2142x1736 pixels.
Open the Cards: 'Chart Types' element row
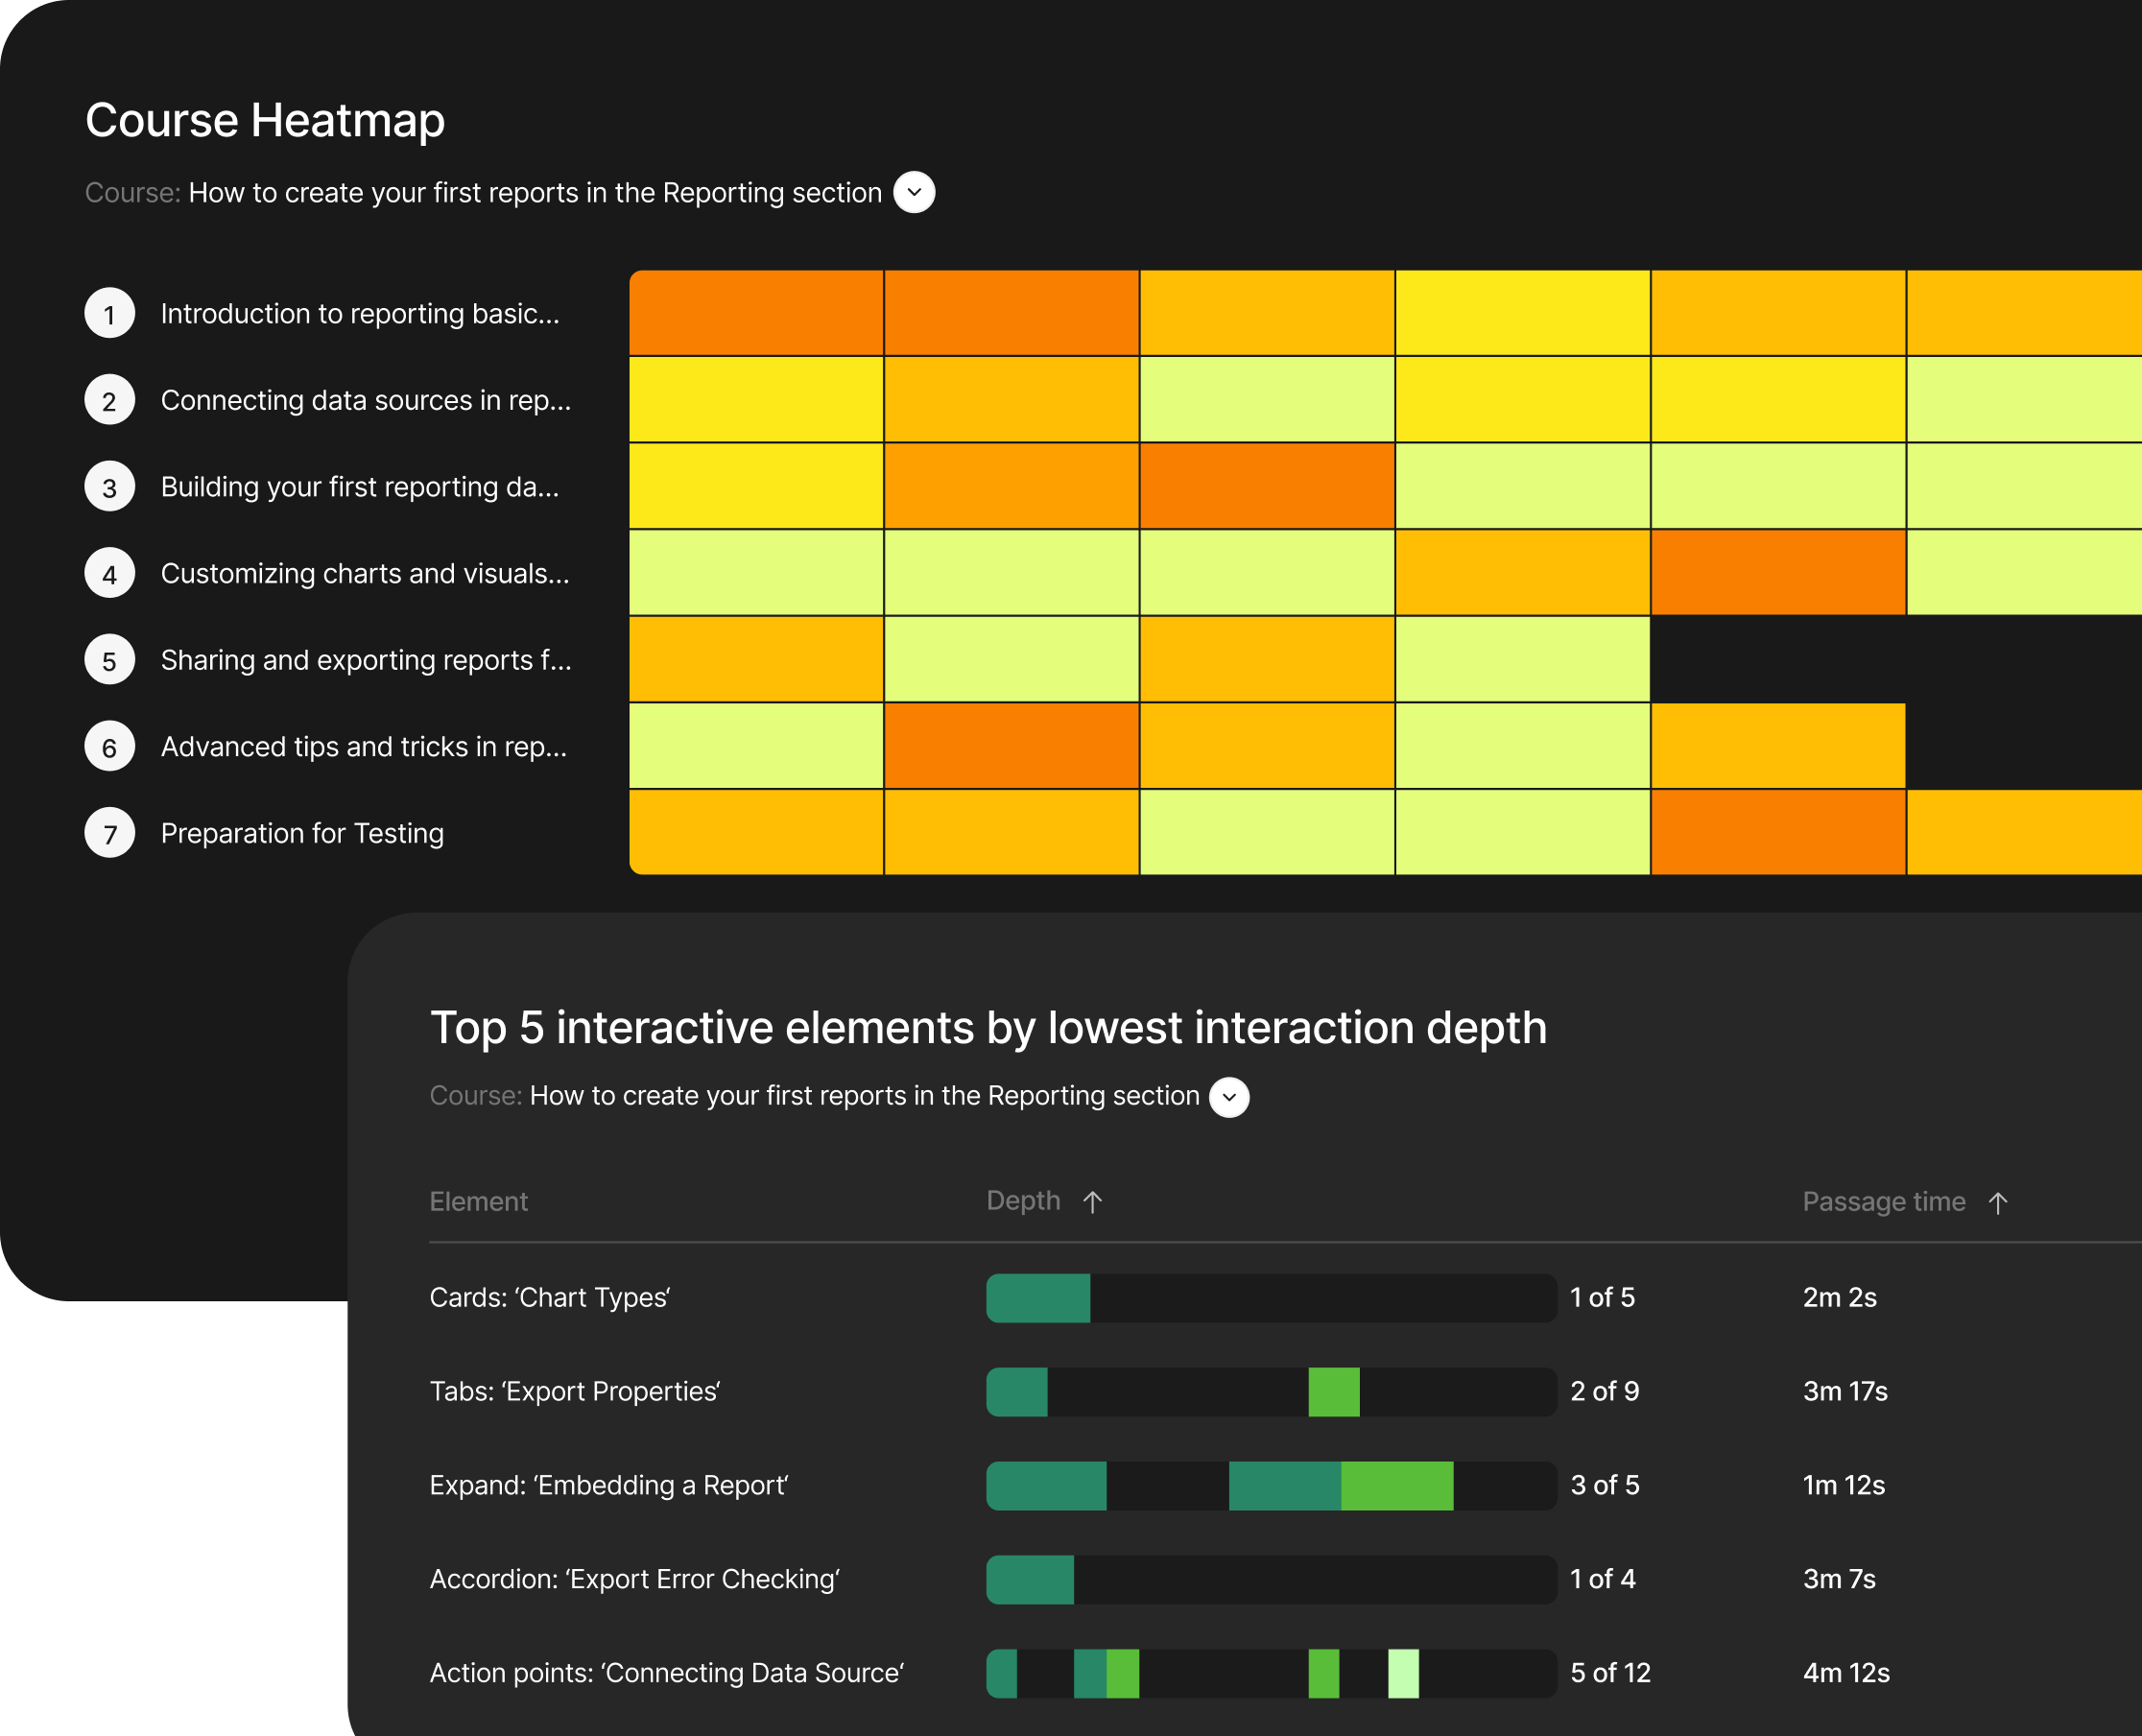pyautogui.click(x=549, y=1297)
